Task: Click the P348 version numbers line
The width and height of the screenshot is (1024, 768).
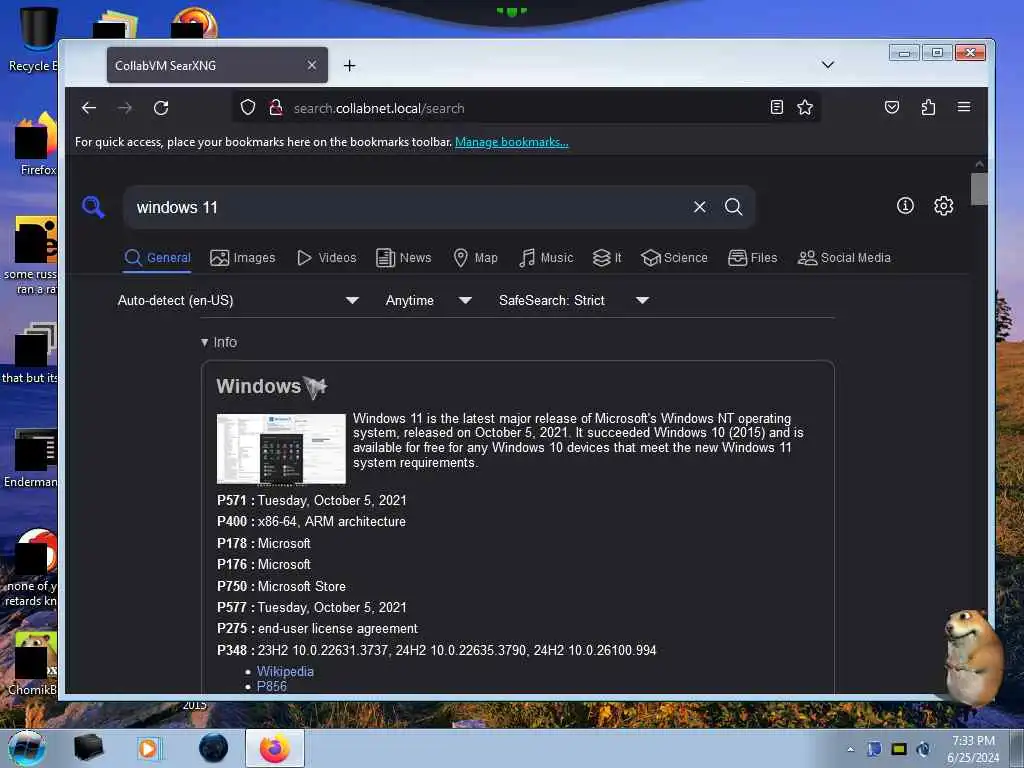Action: pos(436,650)
